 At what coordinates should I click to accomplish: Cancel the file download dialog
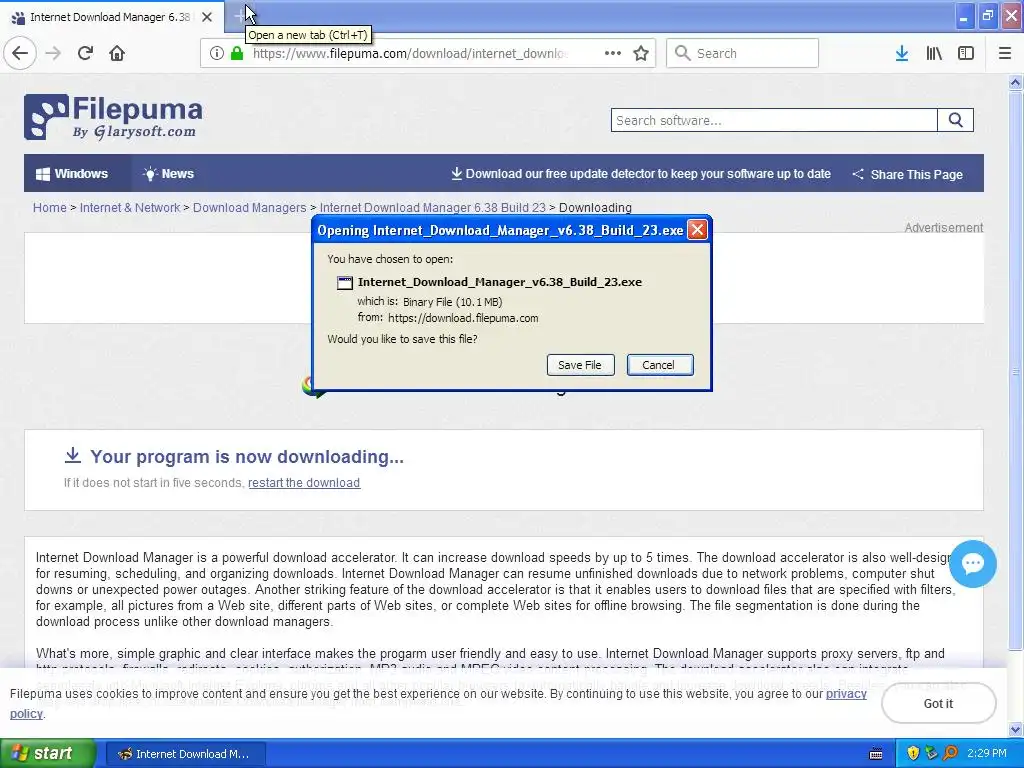pos(660,365)
